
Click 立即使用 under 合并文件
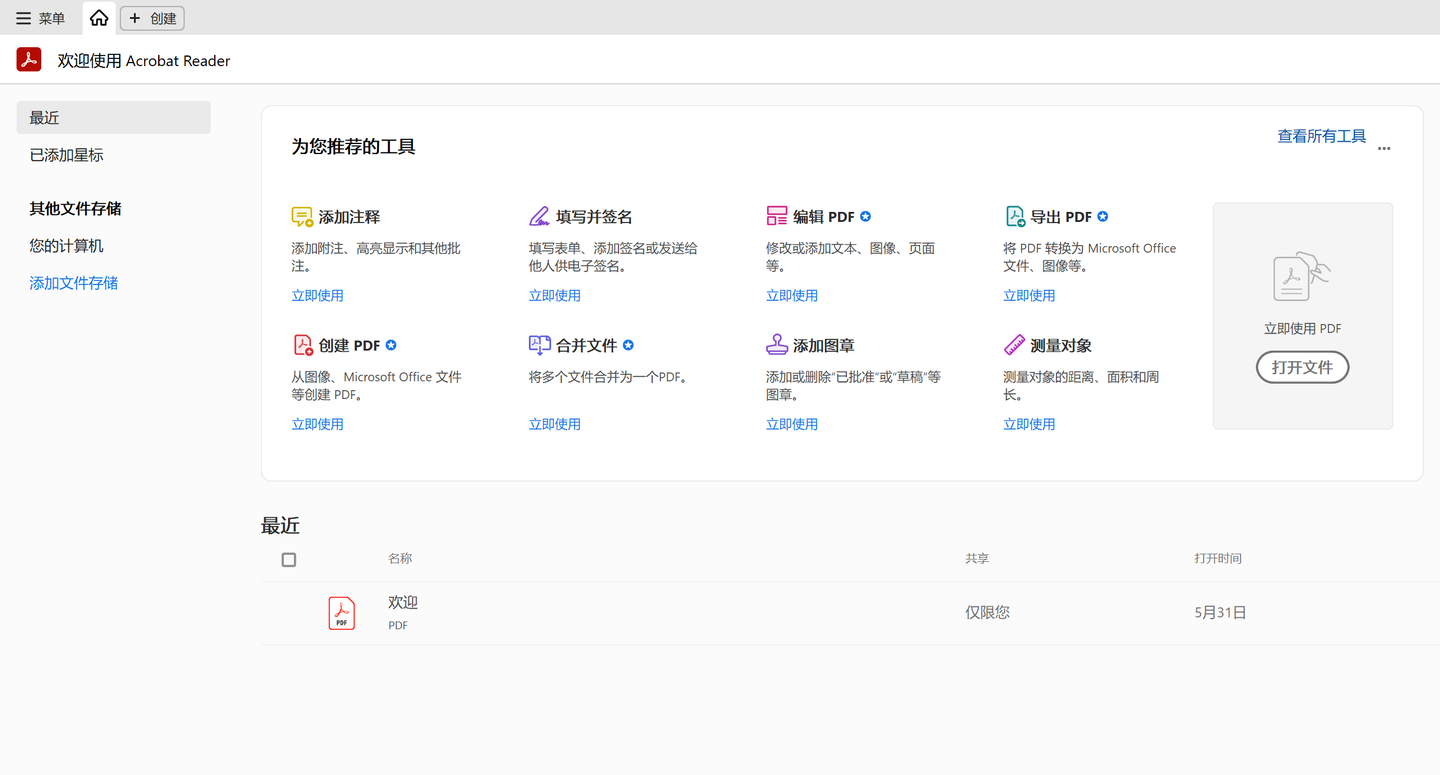[x=554, y=425]
